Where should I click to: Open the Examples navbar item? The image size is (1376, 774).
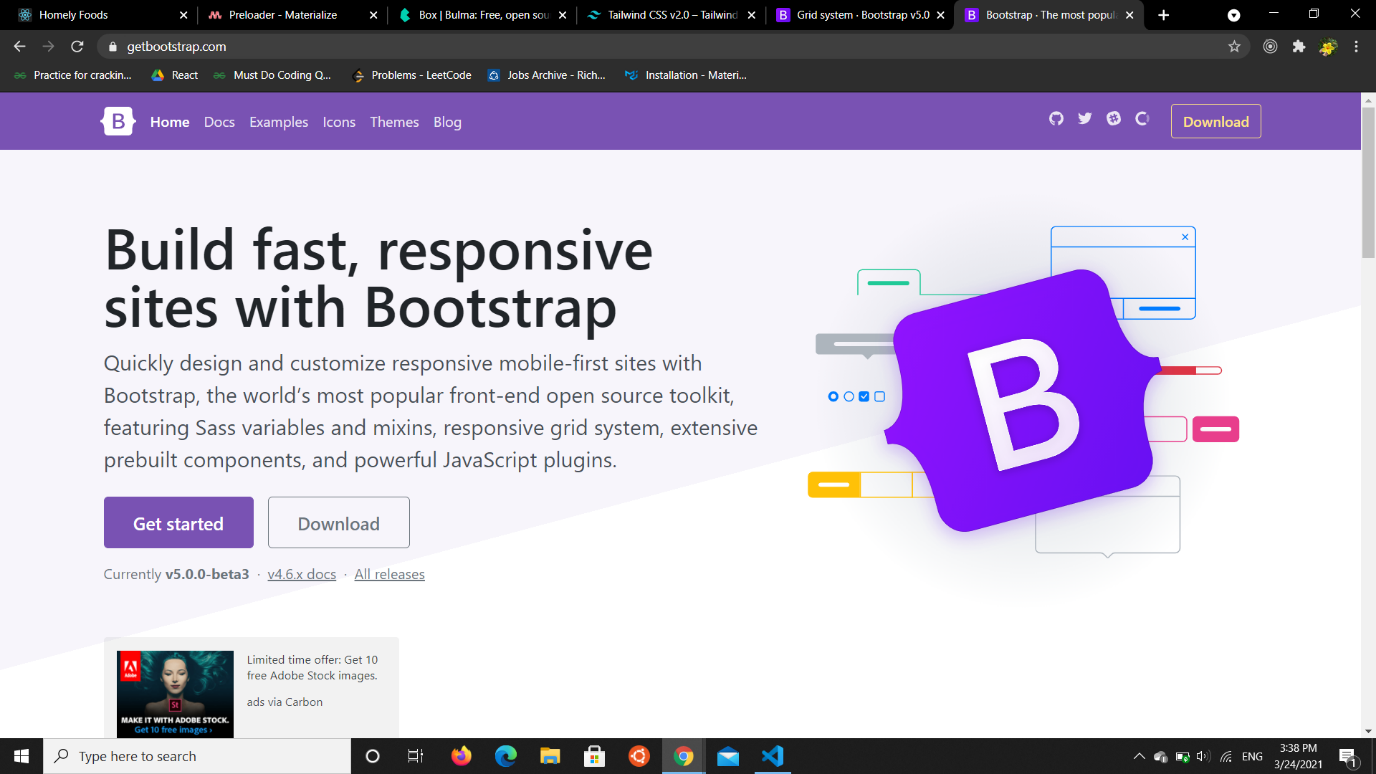(x=279, y=122)
